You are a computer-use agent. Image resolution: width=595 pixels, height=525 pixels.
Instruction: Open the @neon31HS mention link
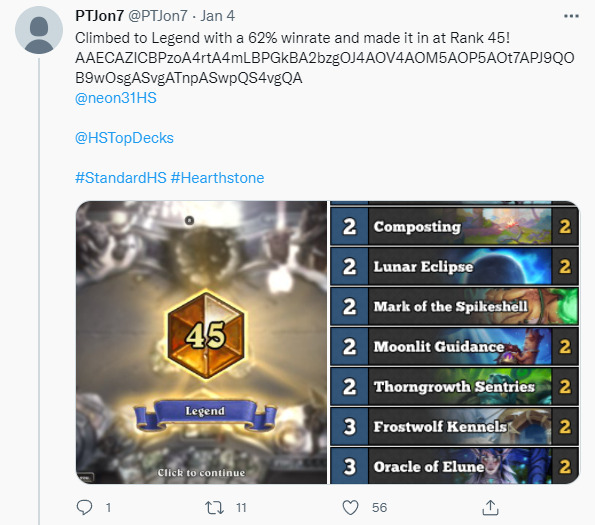(116, 98)
